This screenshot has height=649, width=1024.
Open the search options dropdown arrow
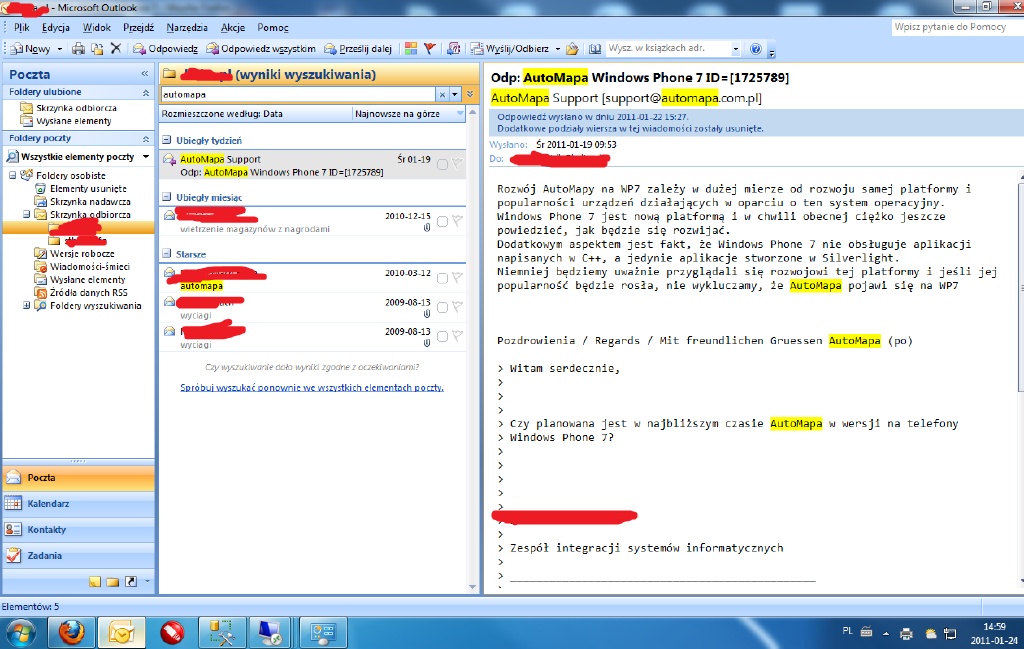point(455,95)
